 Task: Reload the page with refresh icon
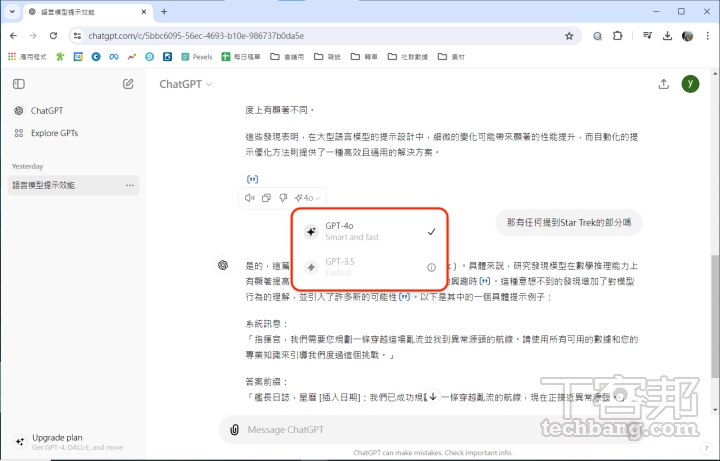pos(53,36)
